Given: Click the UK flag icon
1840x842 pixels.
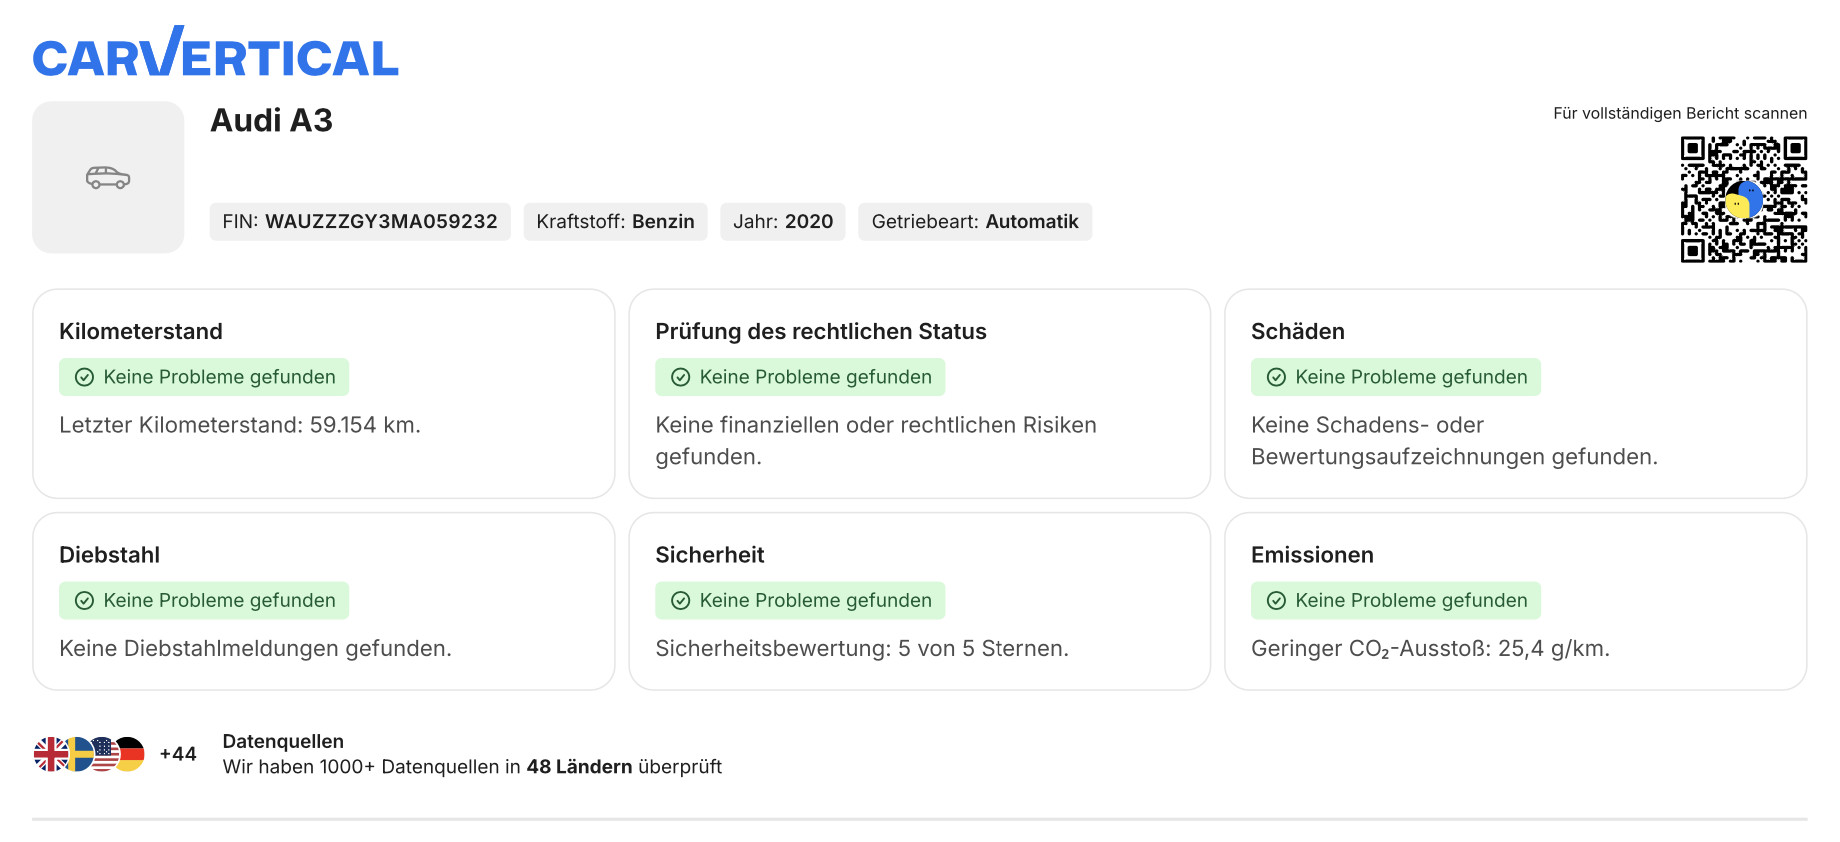Looking at the screenshot, I should point(50,754).
